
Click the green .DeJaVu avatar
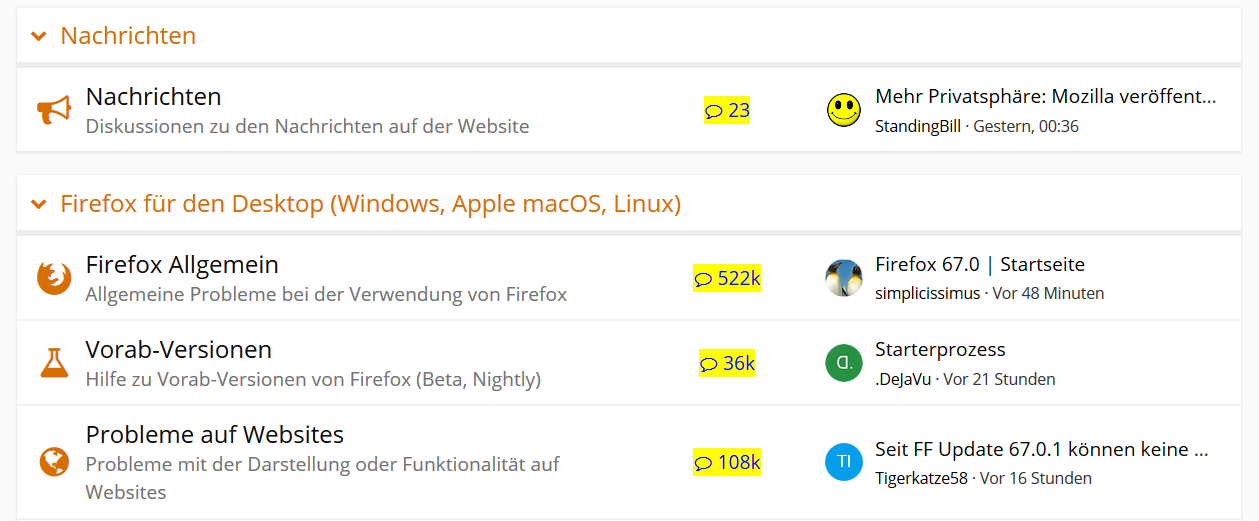tap(844, 363)
